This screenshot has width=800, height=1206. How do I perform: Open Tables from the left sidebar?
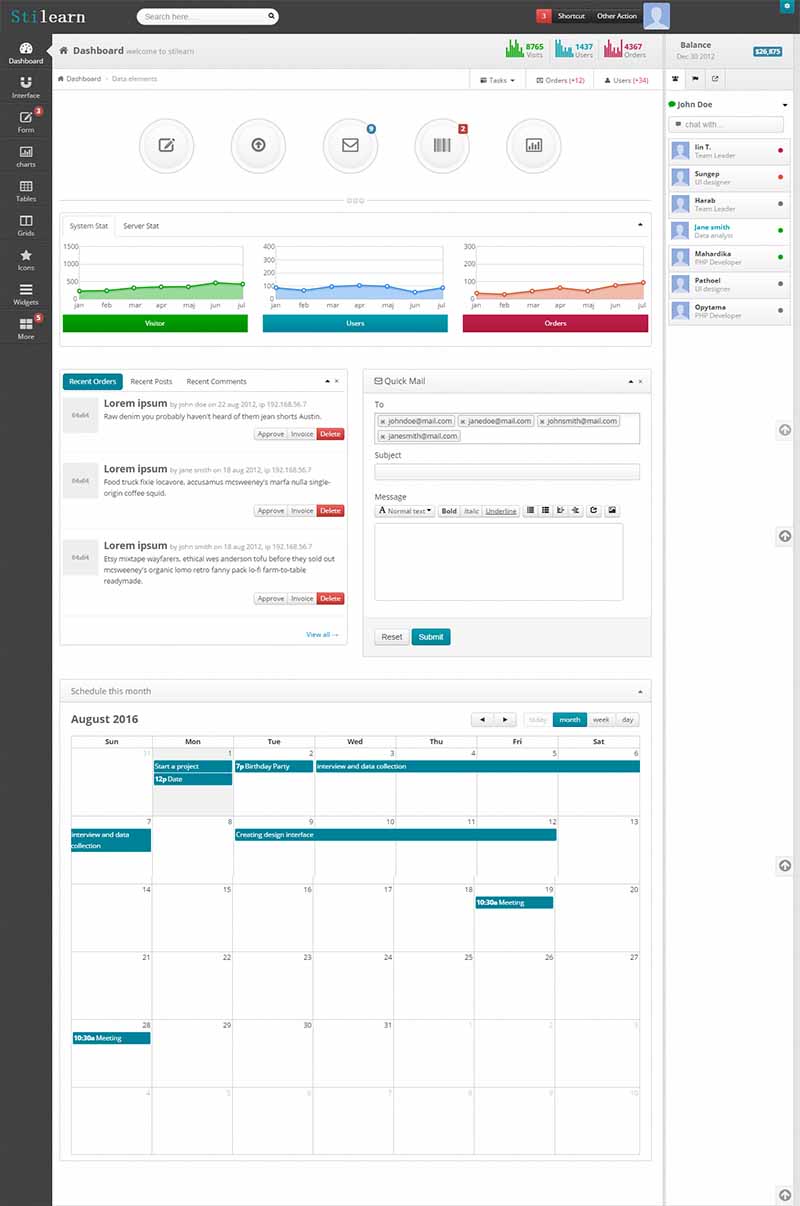click(26, 191)
